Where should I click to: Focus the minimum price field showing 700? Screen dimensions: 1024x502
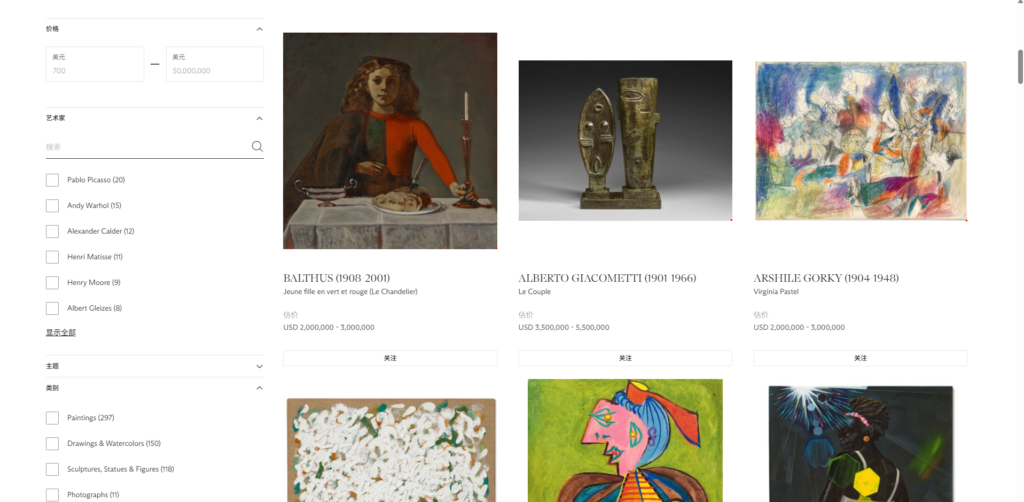[x=95, y=64]
